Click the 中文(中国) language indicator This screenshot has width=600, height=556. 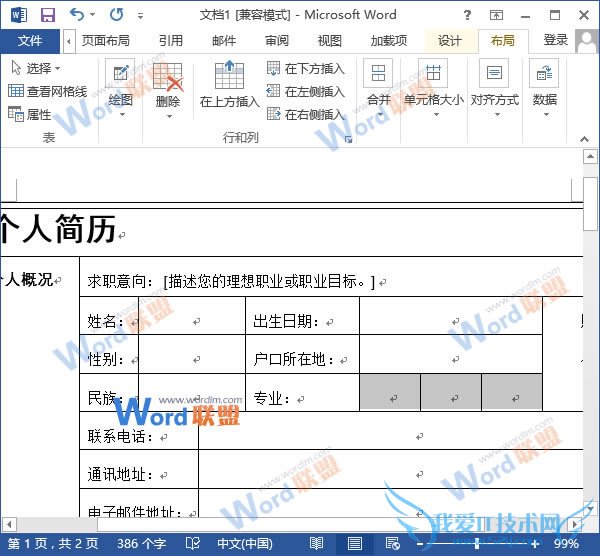pos(245,544)
